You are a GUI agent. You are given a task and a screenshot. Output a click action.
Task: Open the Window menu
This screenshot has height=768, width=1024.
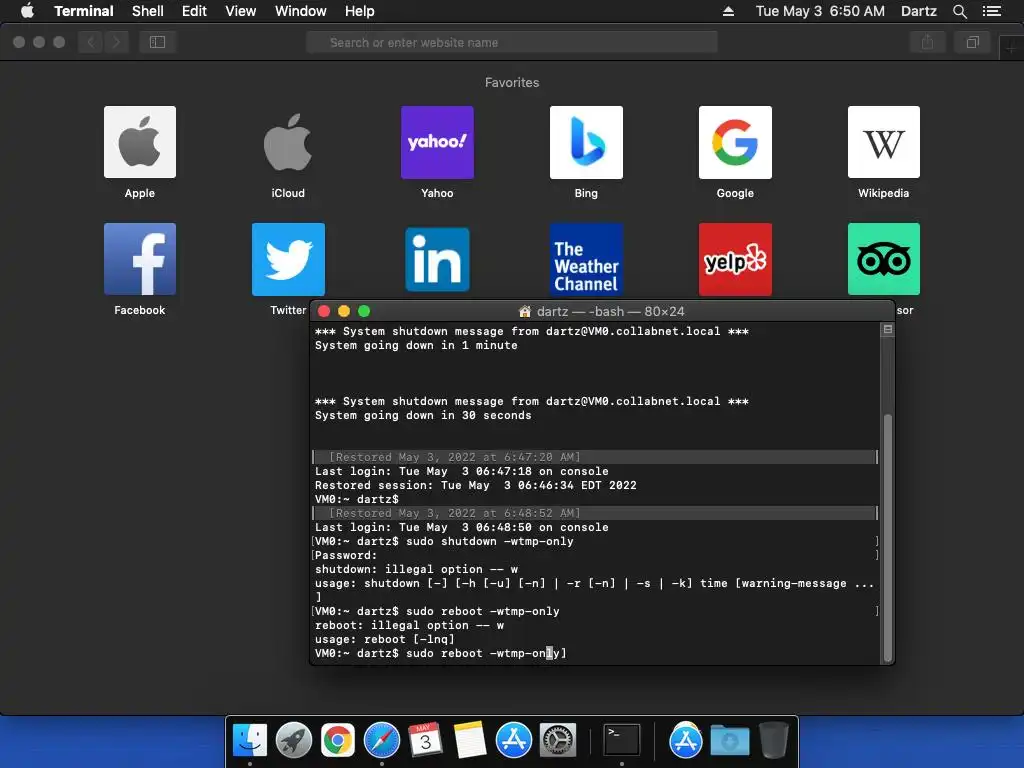coord(300,11)
